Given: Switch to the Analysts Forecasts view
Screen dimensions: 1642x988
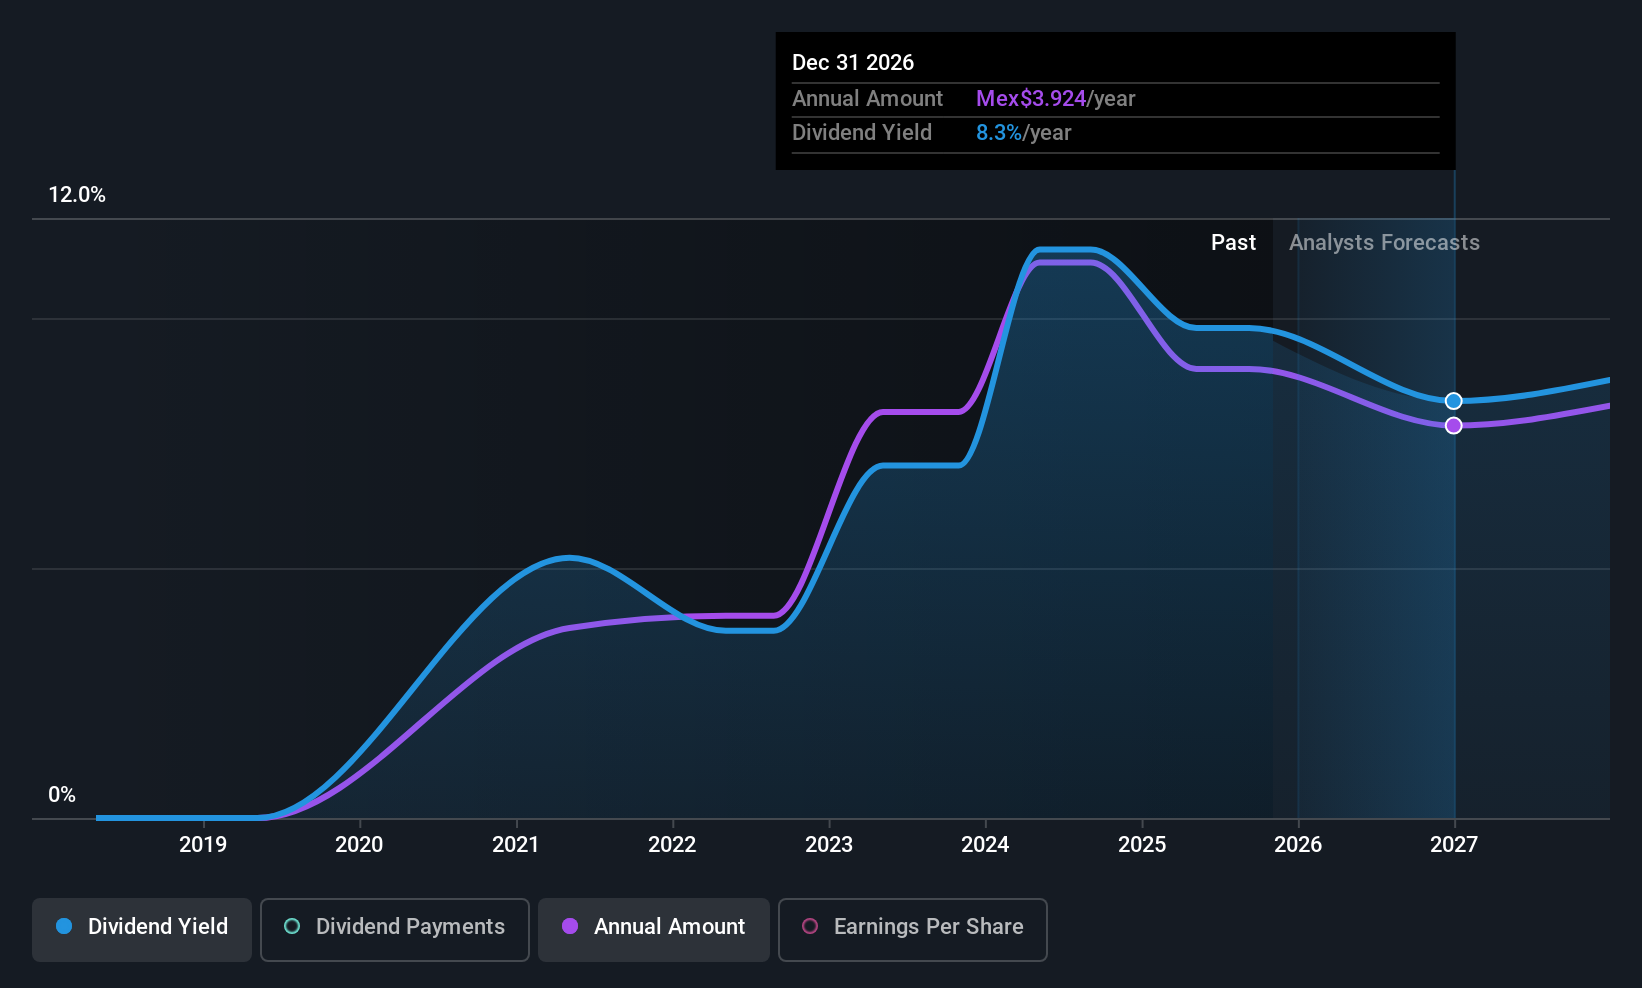Looking at the screenshot, I should click(x=1384, y=242).
